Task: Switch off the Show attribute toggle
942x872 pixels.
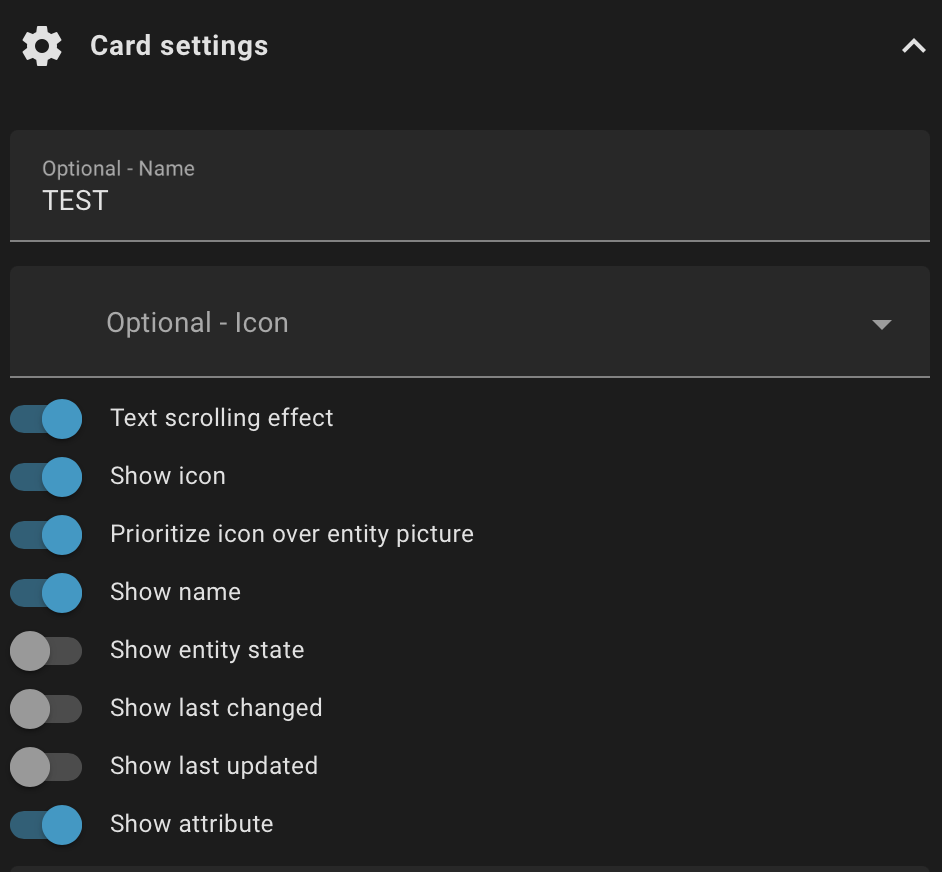Action: (46, 824)
